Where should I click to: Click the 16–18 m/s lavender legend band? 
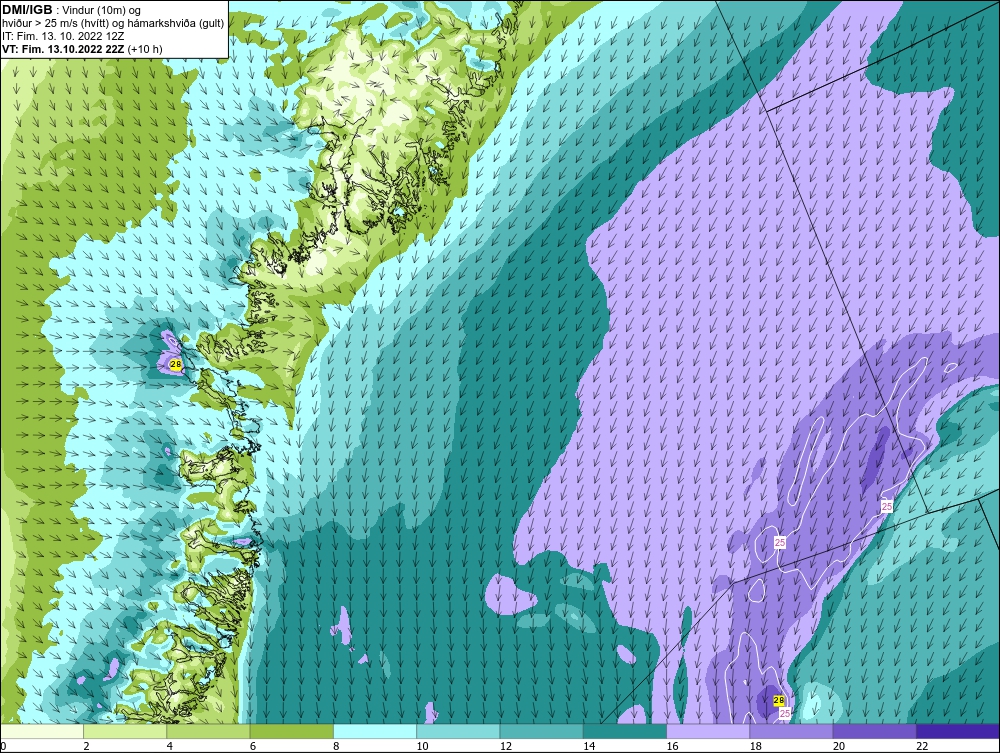pyautogui.click(x=708, y=731)
